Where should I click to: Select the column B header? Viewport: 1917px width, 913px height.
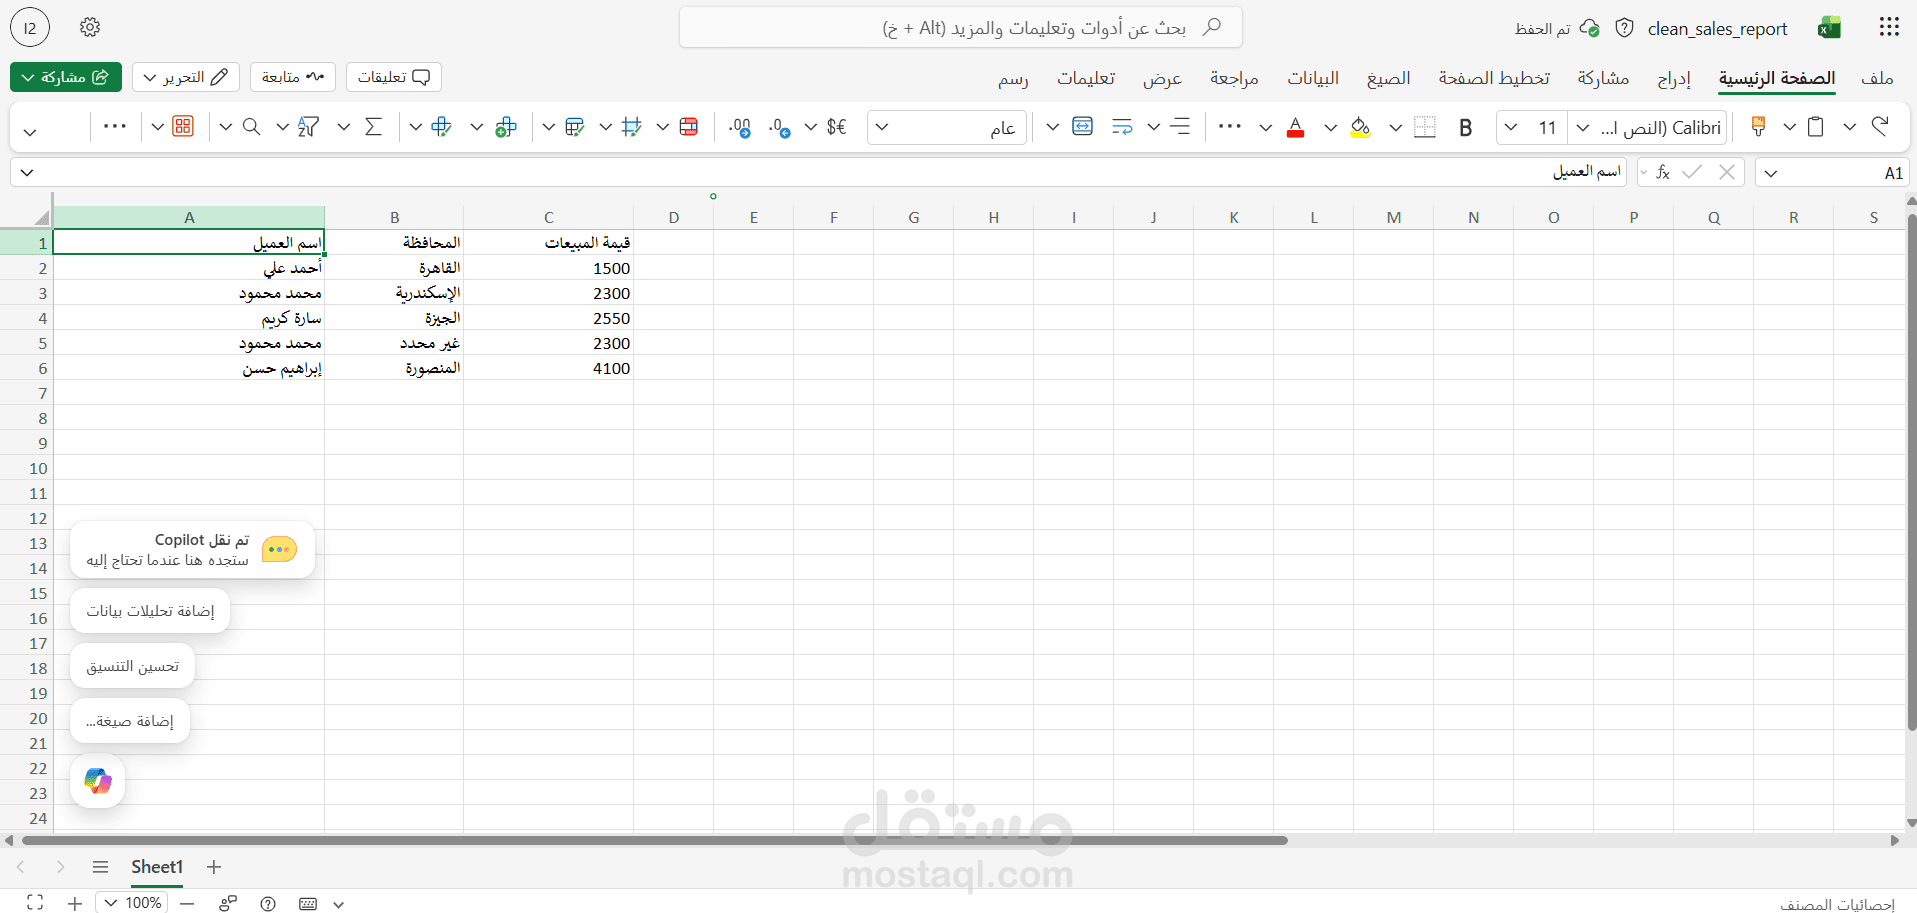coord(394,217)
